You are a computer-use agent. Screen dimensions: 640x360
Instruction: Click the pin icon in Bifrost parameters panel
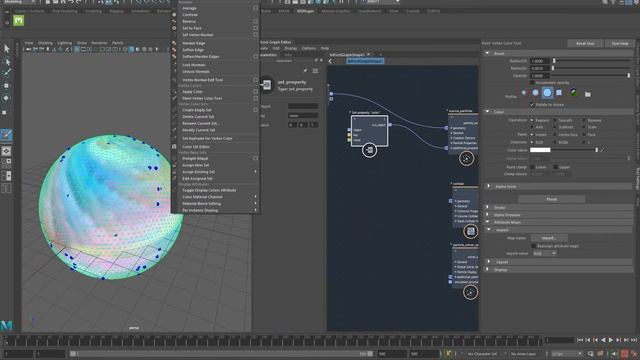tap(305, 71)
